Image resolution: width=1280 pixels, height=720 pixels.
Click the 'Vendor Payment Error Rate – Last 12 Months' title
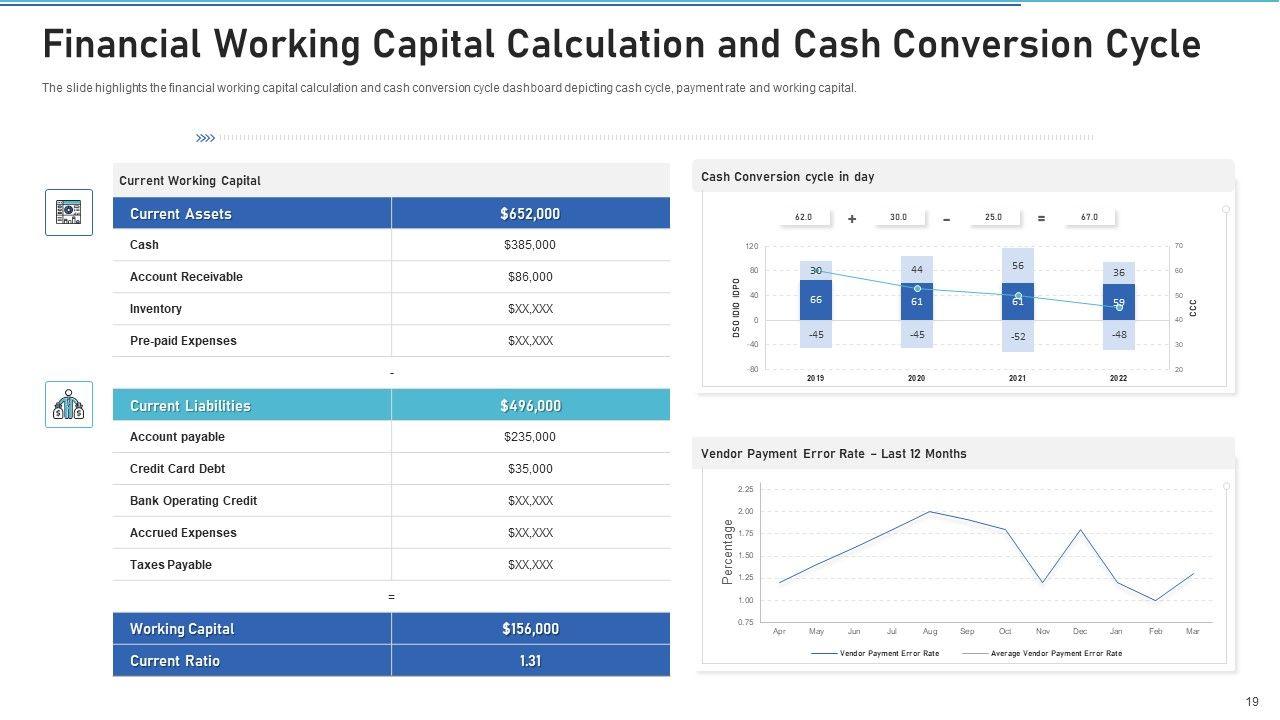[834, 454]
